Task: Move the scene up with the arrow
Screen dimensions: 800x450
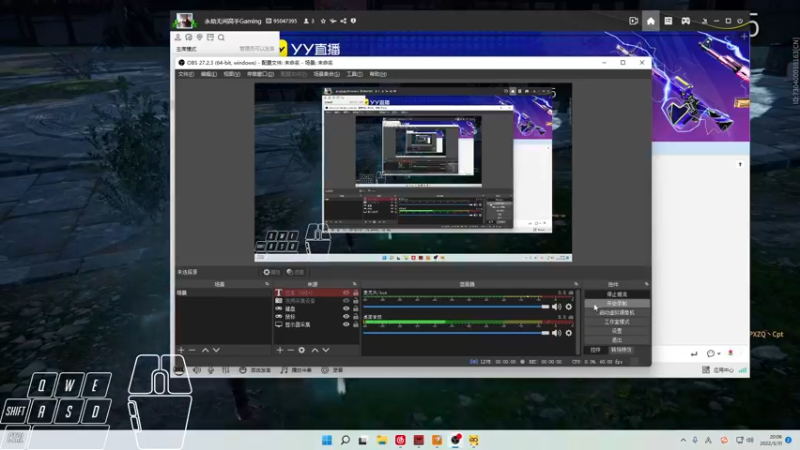Action: (x=205, y=350)
